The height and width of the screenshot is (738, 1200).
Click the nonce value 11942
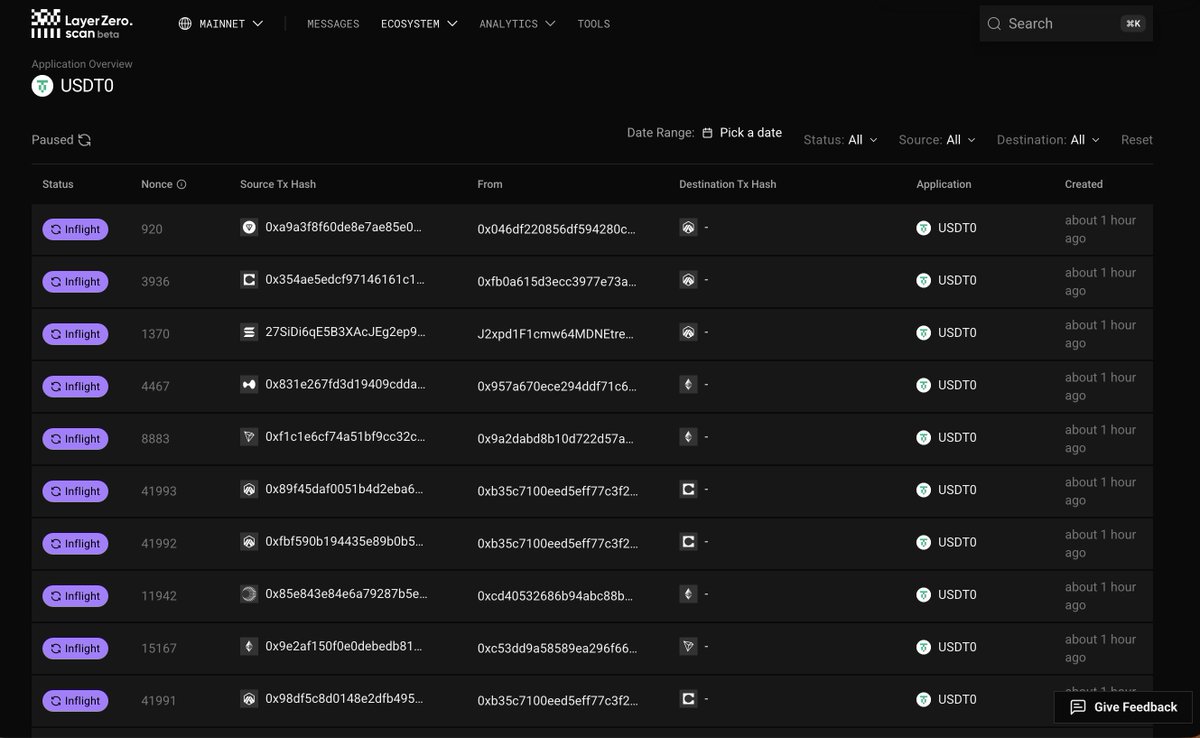coord(159,596)
